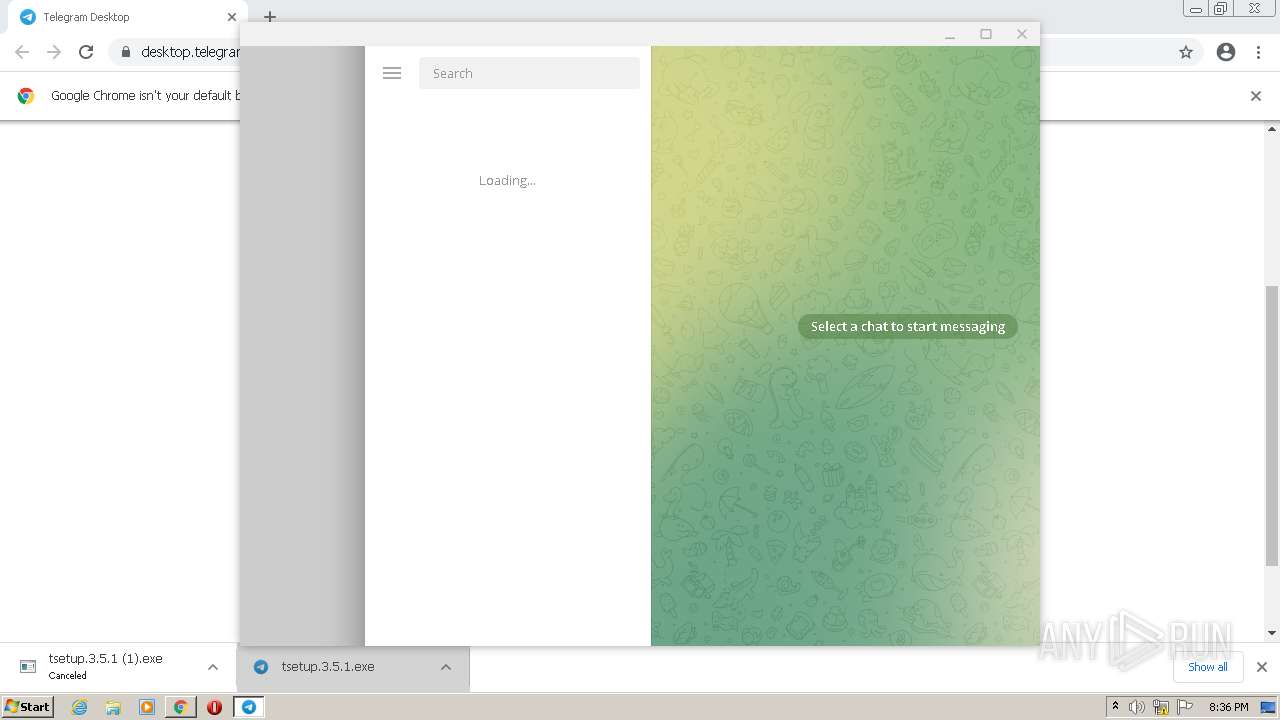Reload the current page in Chrome
1280x720 pixels.
click(86, 52)
